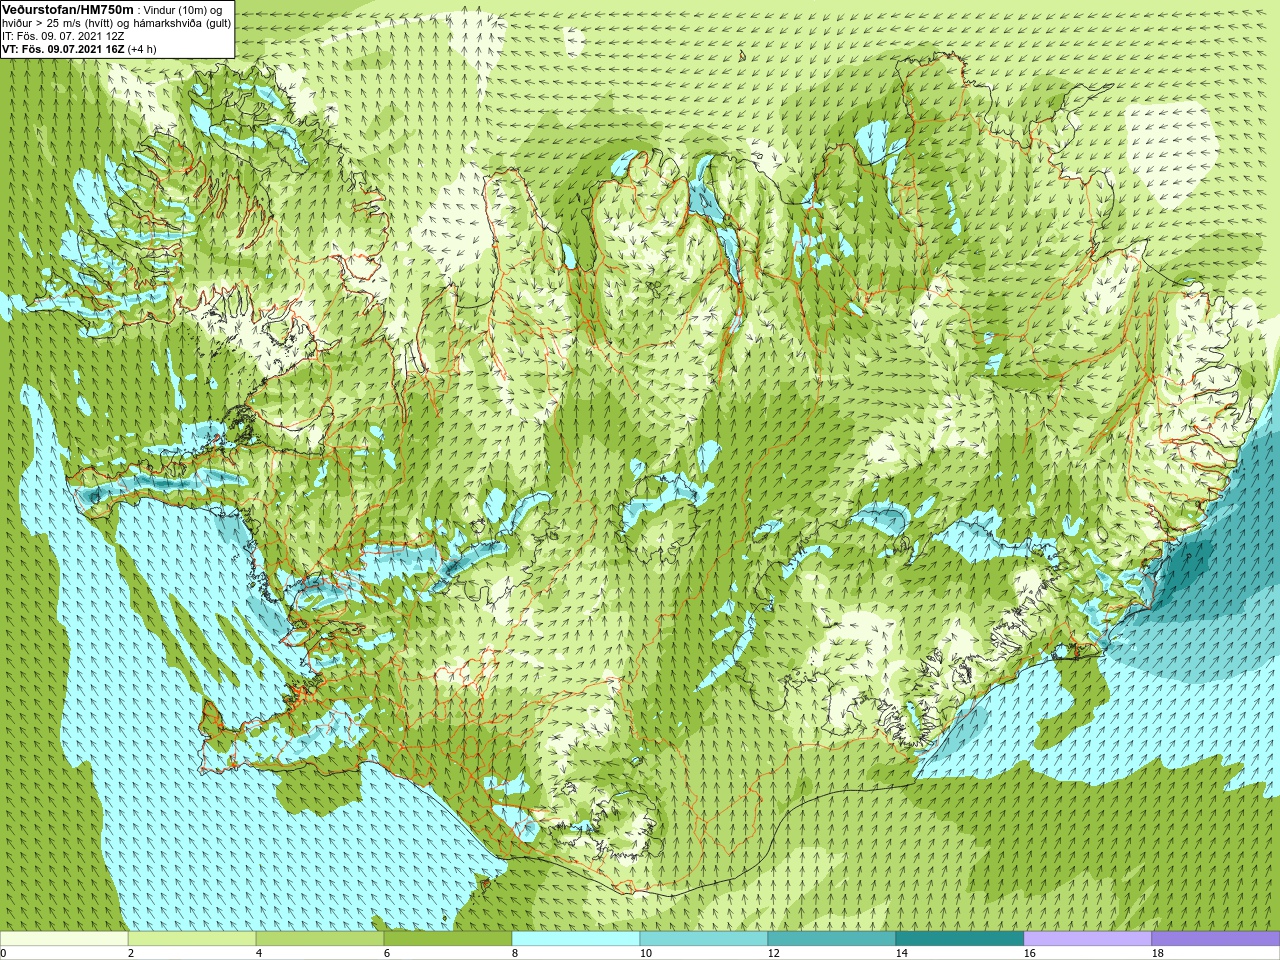This screenshot has width=1280, height=960.
Task: Click the 'IT: Fös. 09. 07. 2021 12Z' line
Action: (63, 36)
